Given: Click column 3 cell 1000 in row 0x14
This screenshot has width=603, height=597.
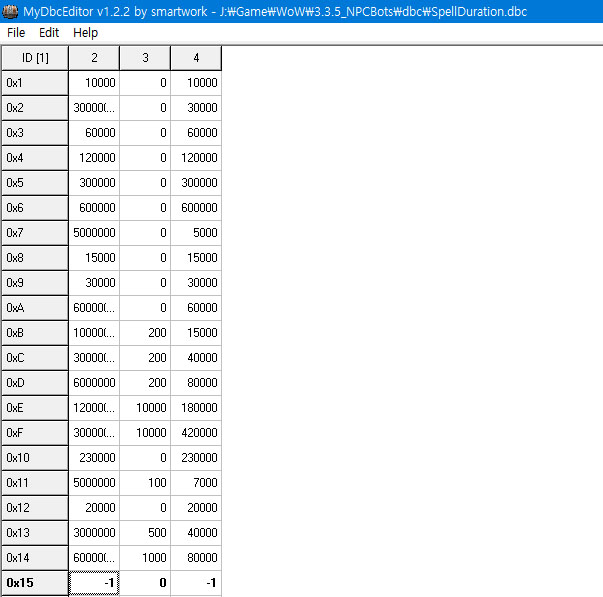Looking at the screenshot, I should 145,558.
